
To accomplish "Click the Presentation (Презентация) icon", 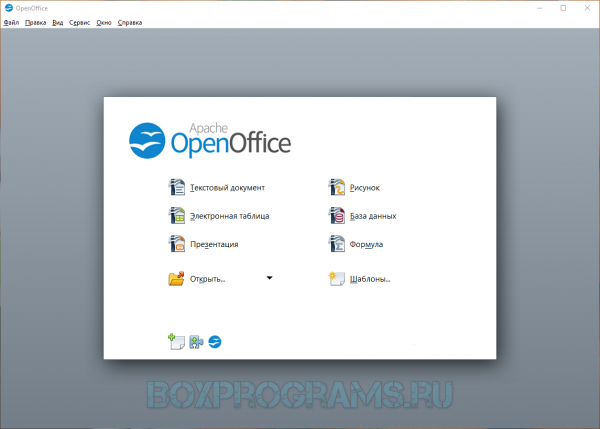I will click(177, 244).
